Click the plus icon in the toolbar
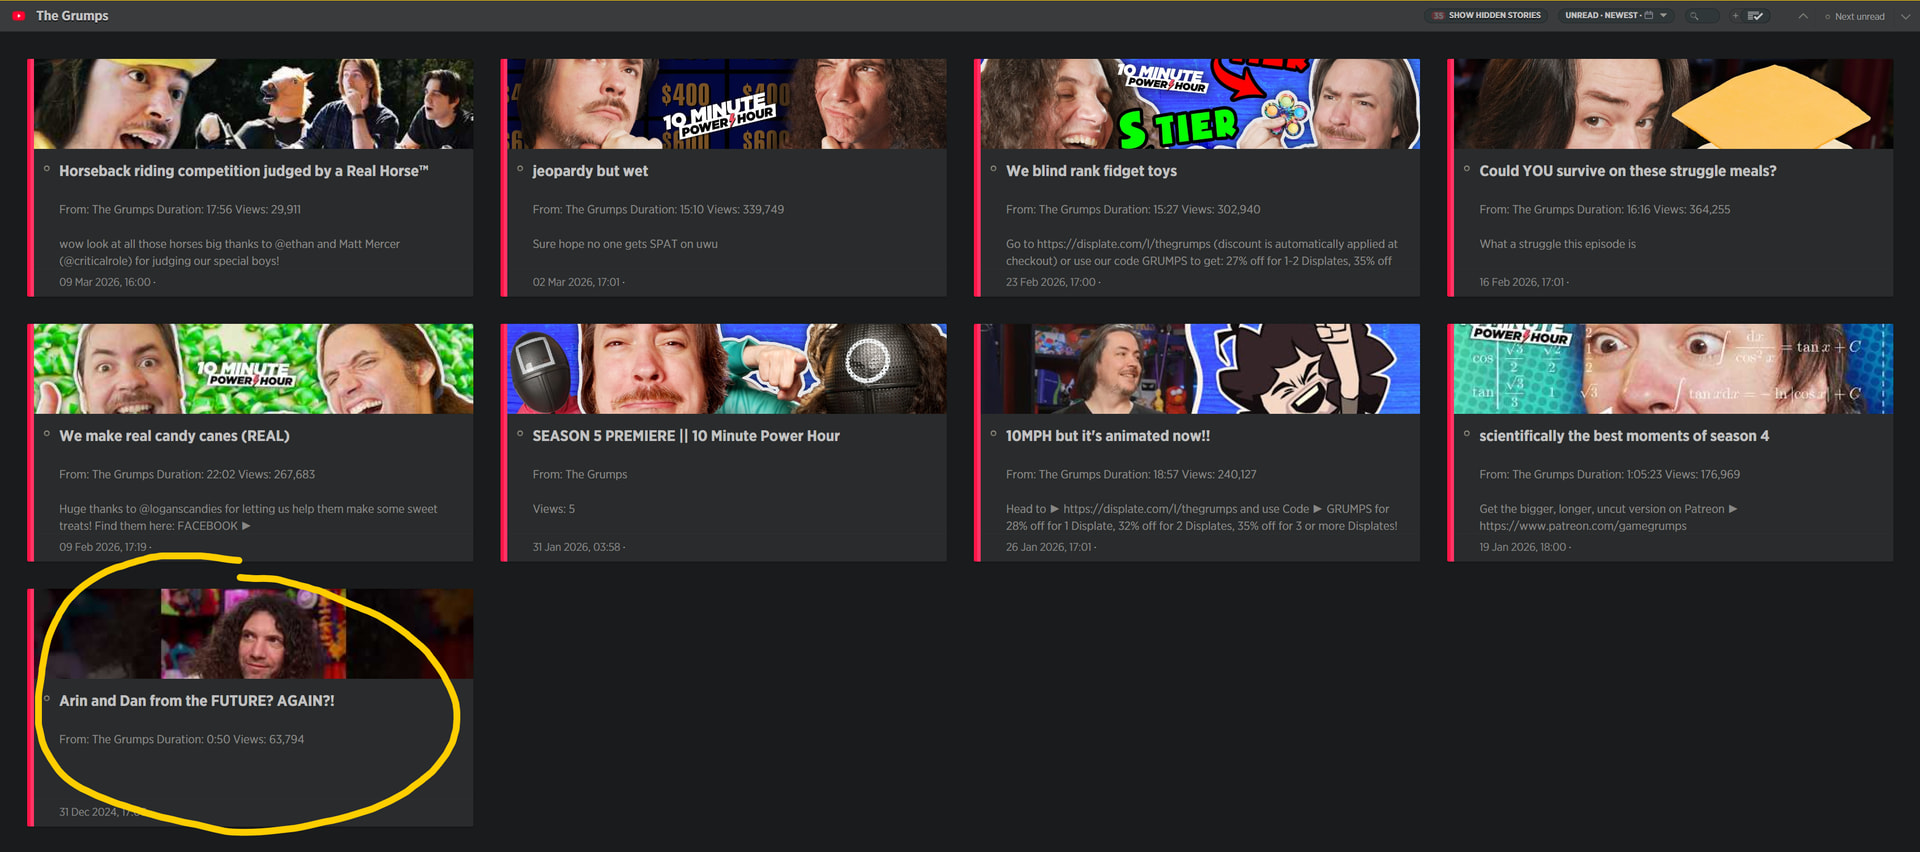Viewport: 1920px width, 852px height. [x=1735, y=16]
